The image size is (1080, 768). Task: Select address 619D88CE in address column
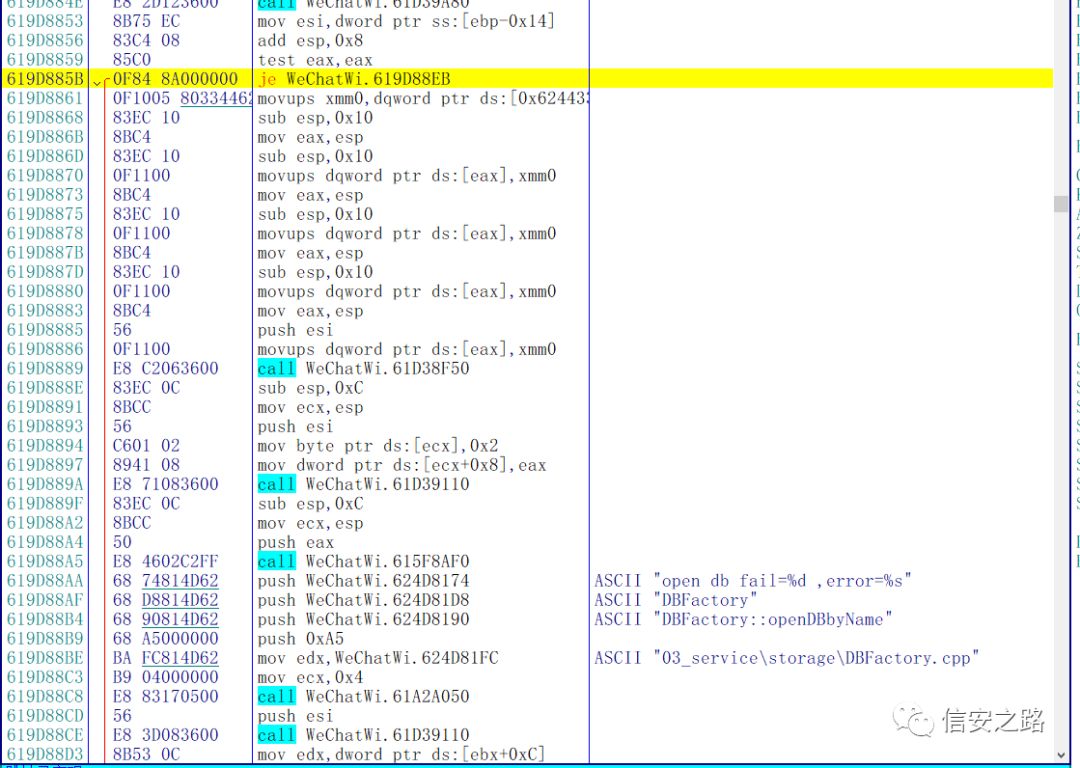pyautogui.click(x=45, y=735)
